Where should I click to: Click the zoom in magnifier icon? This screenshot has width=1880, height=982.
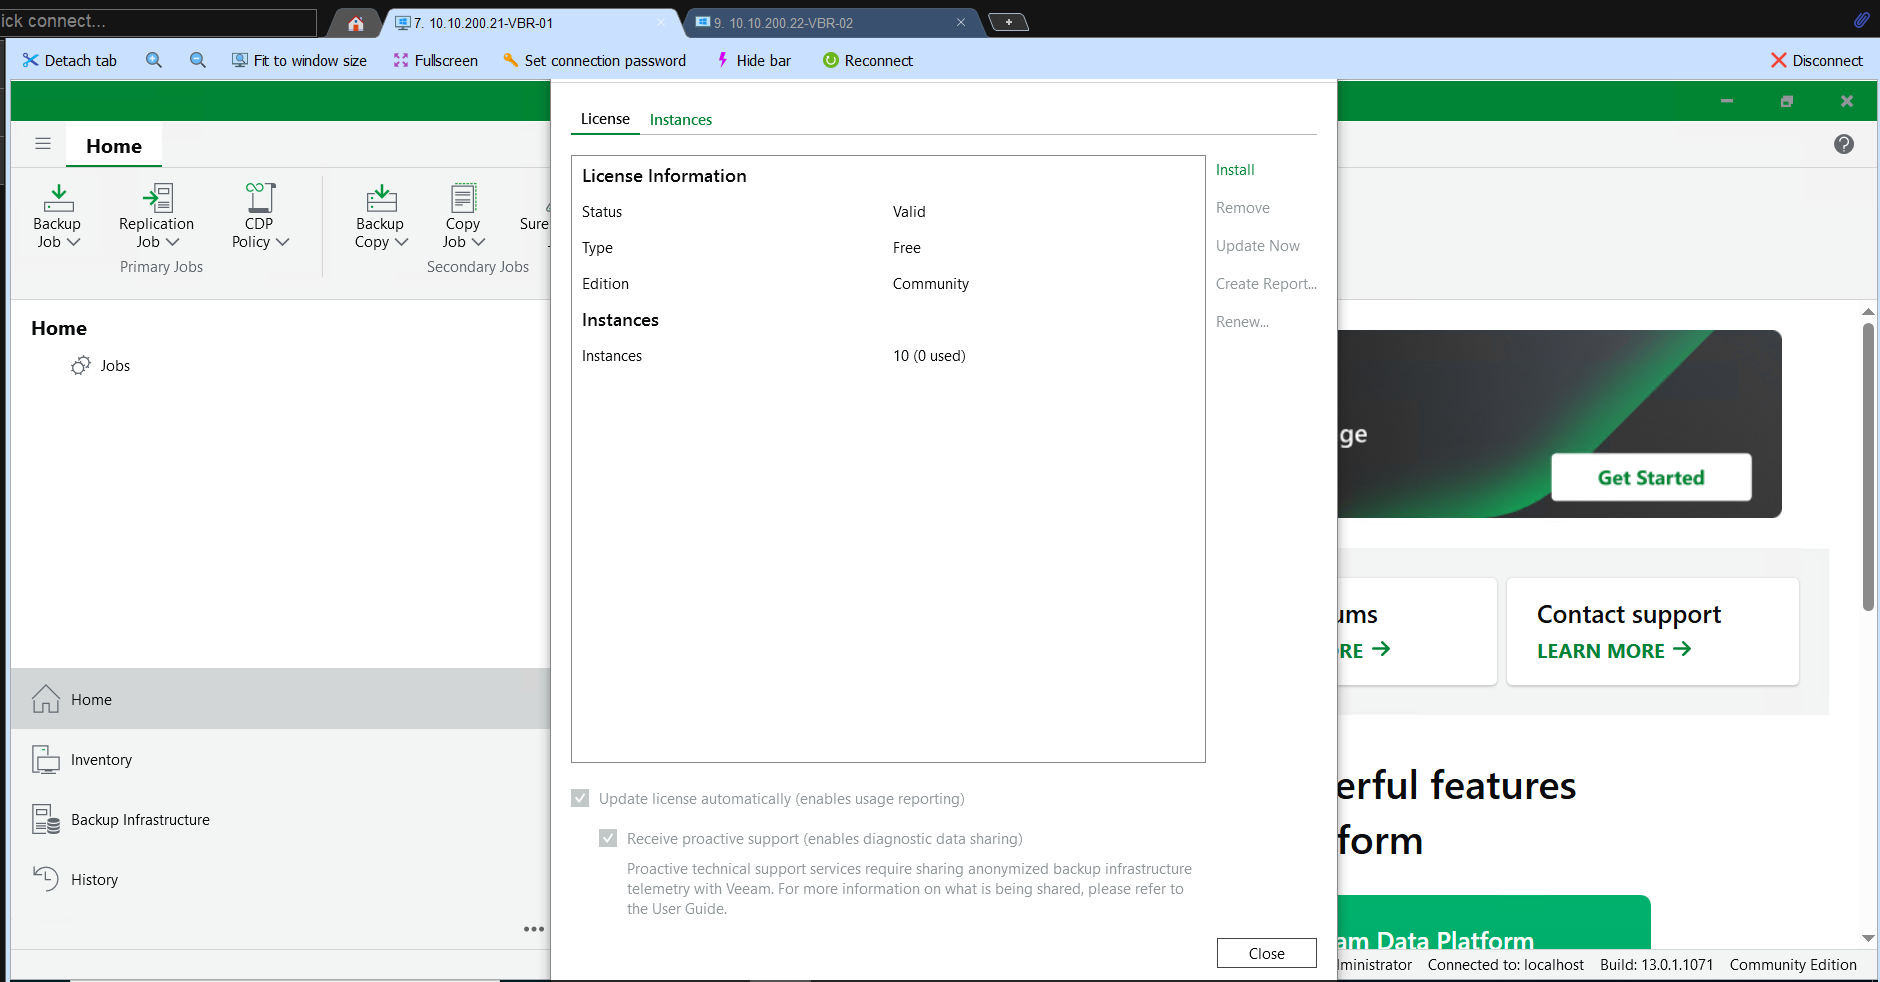tap(154, 60)
